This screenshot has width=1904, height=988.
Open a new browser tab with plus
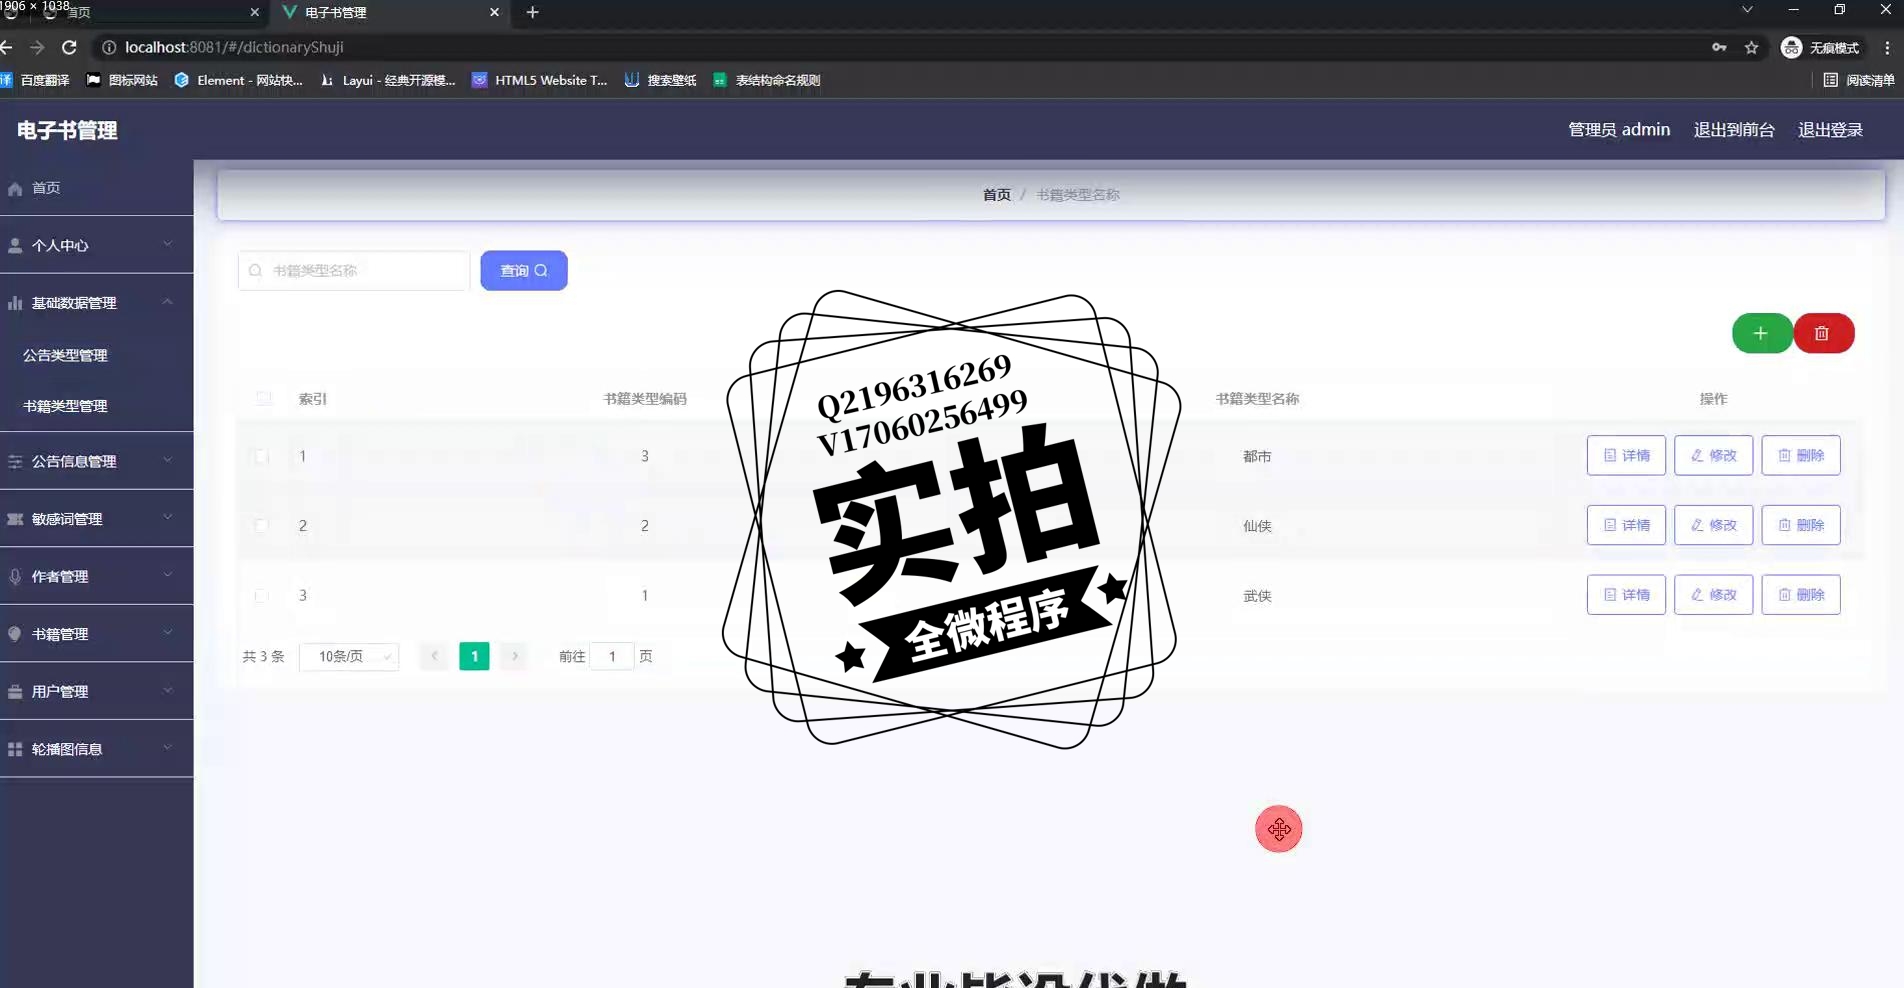532,12
